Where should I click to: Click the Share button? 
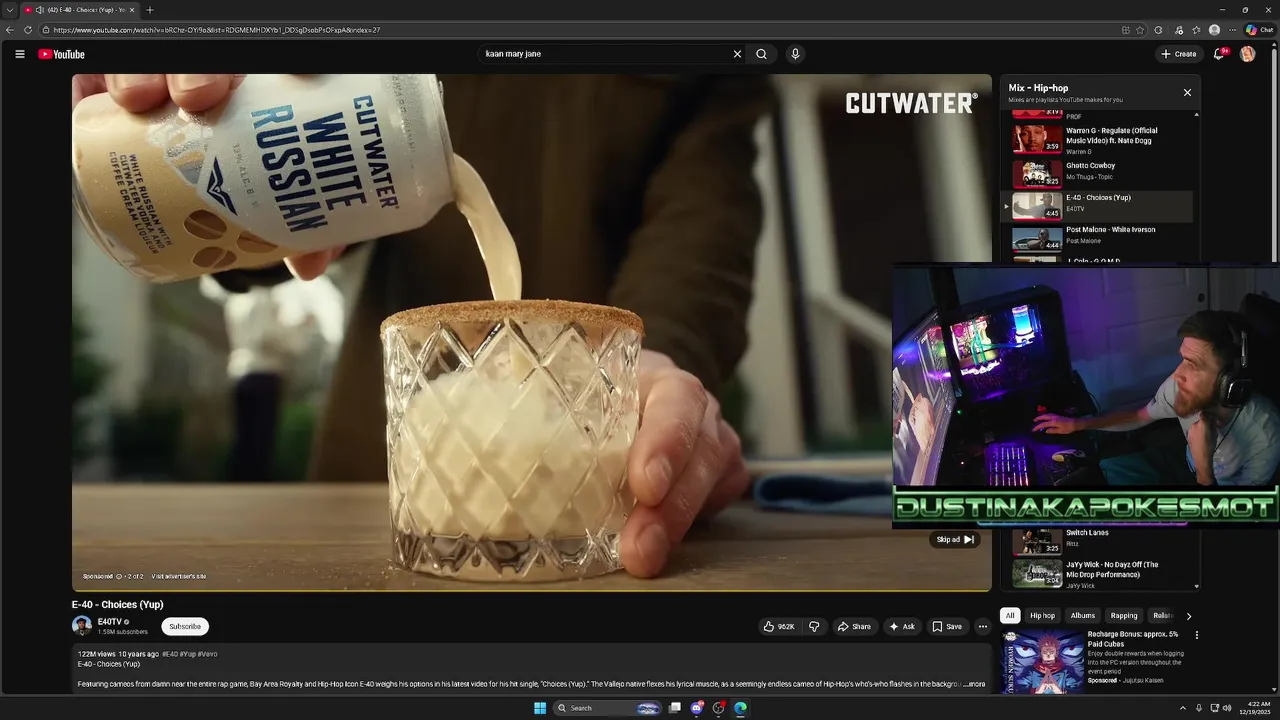coord(854,627)
